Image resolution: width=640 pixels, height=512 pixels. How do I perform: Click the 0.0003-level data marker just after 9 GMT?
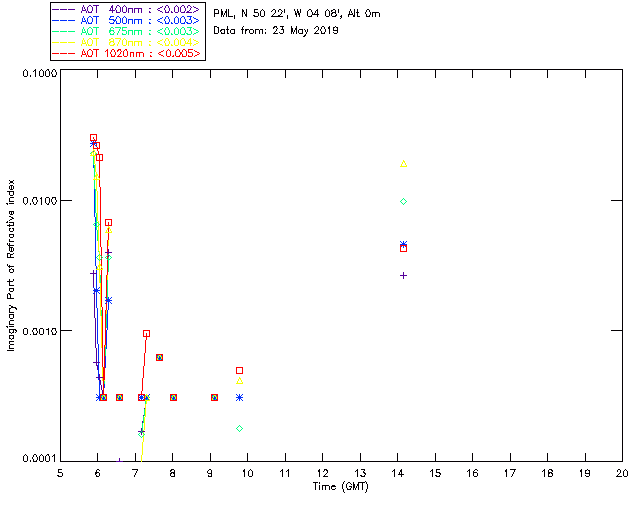pyautogui.click(x=214, y=398)
